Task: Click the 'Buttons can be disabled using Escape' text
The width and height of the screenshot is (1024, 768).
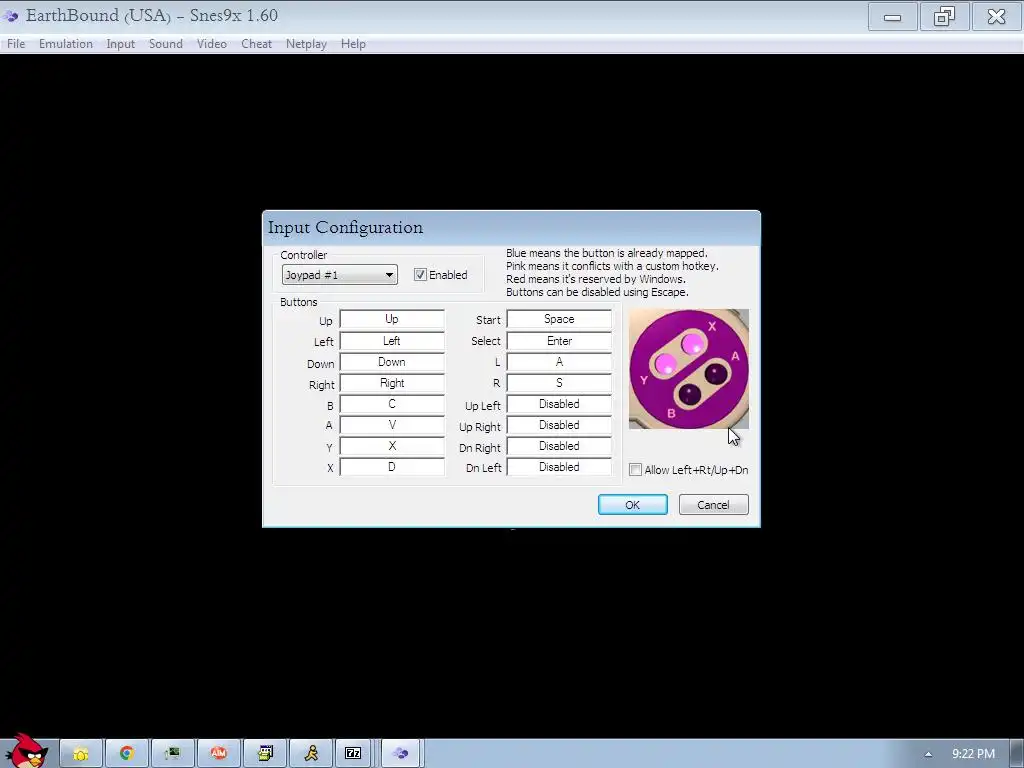Action: pos(597,292)
